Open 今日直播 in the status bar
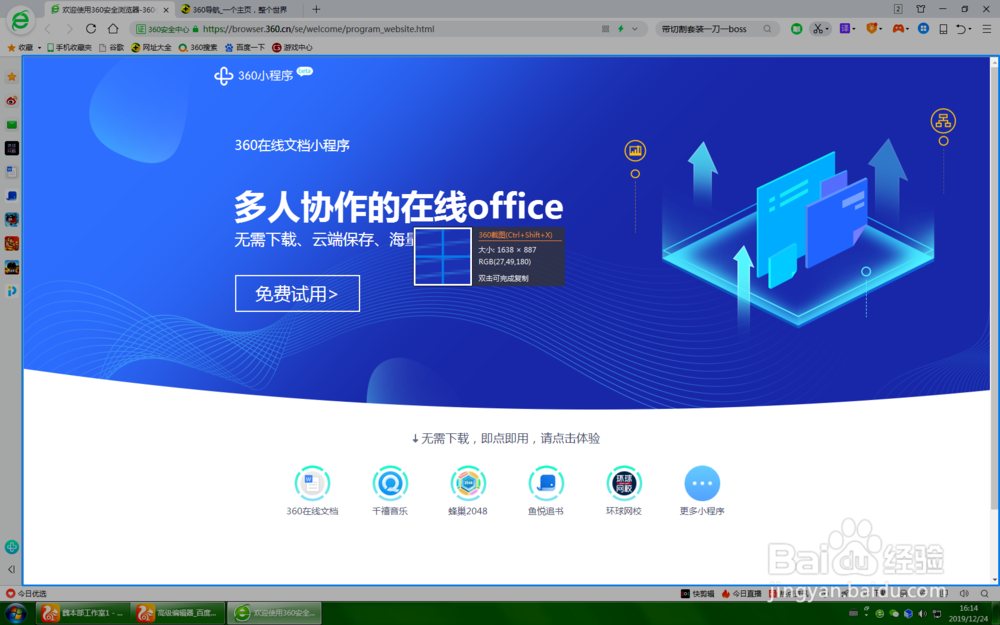Screen dimensions: 1000x625 point(742,593)
